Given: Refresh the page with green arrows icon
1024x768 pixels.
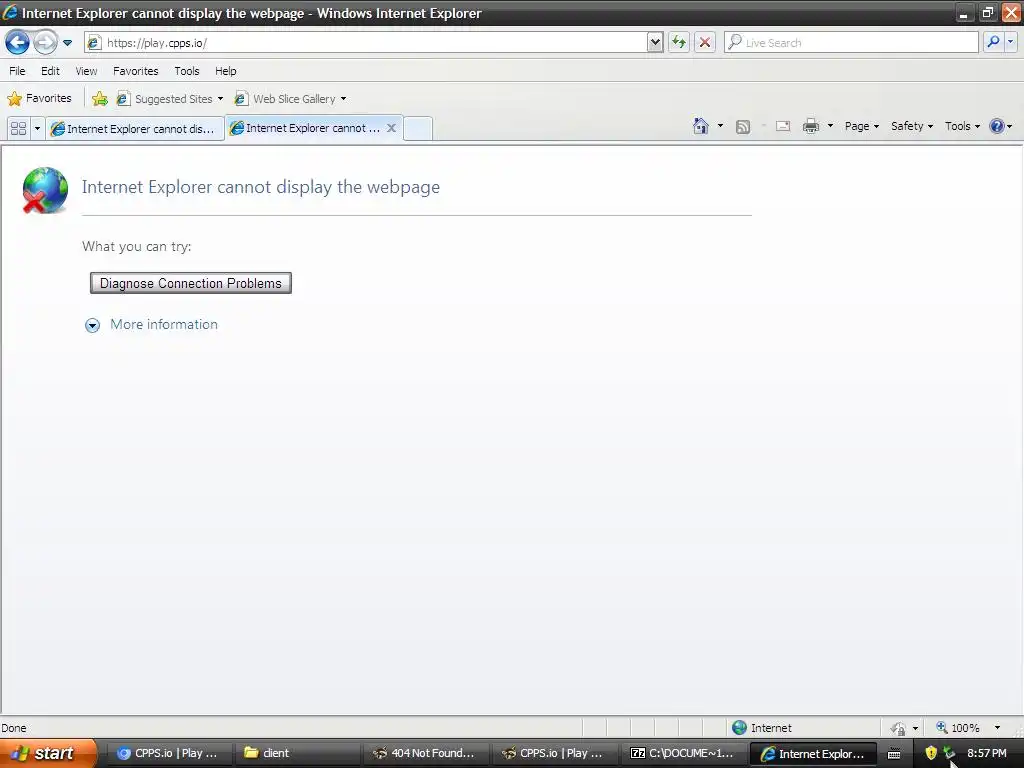Looking at the screenshot, I should click(x=679, y=42).
